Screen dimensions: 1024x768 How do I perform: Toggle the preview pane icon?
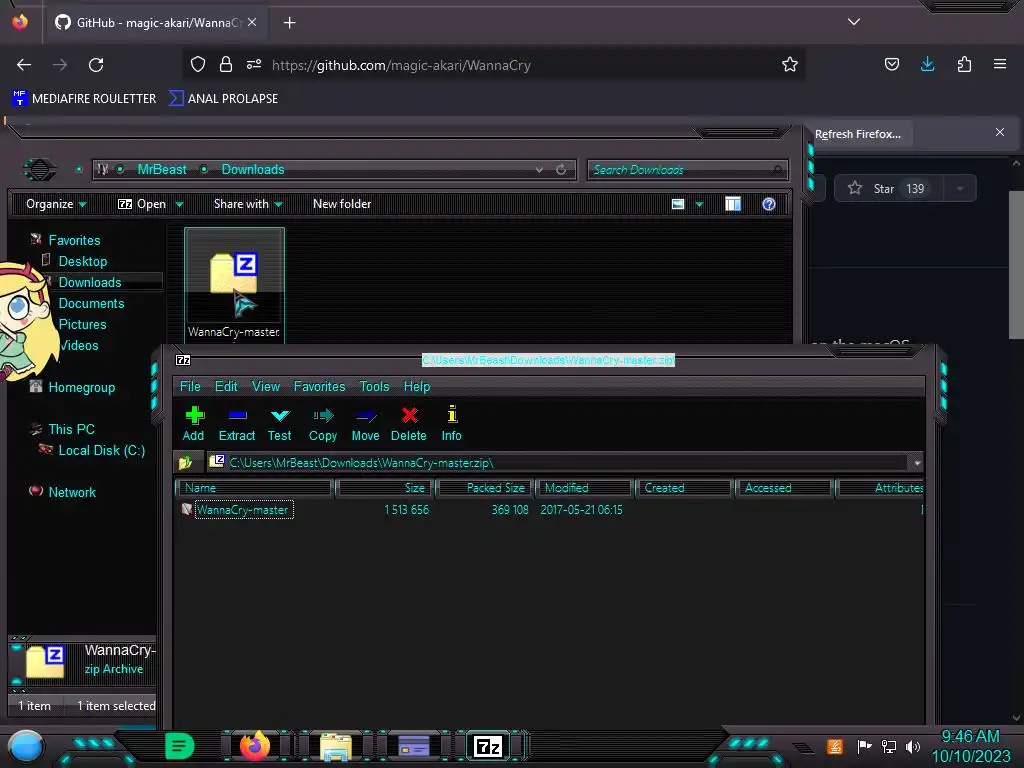click(x=733, y=204)
